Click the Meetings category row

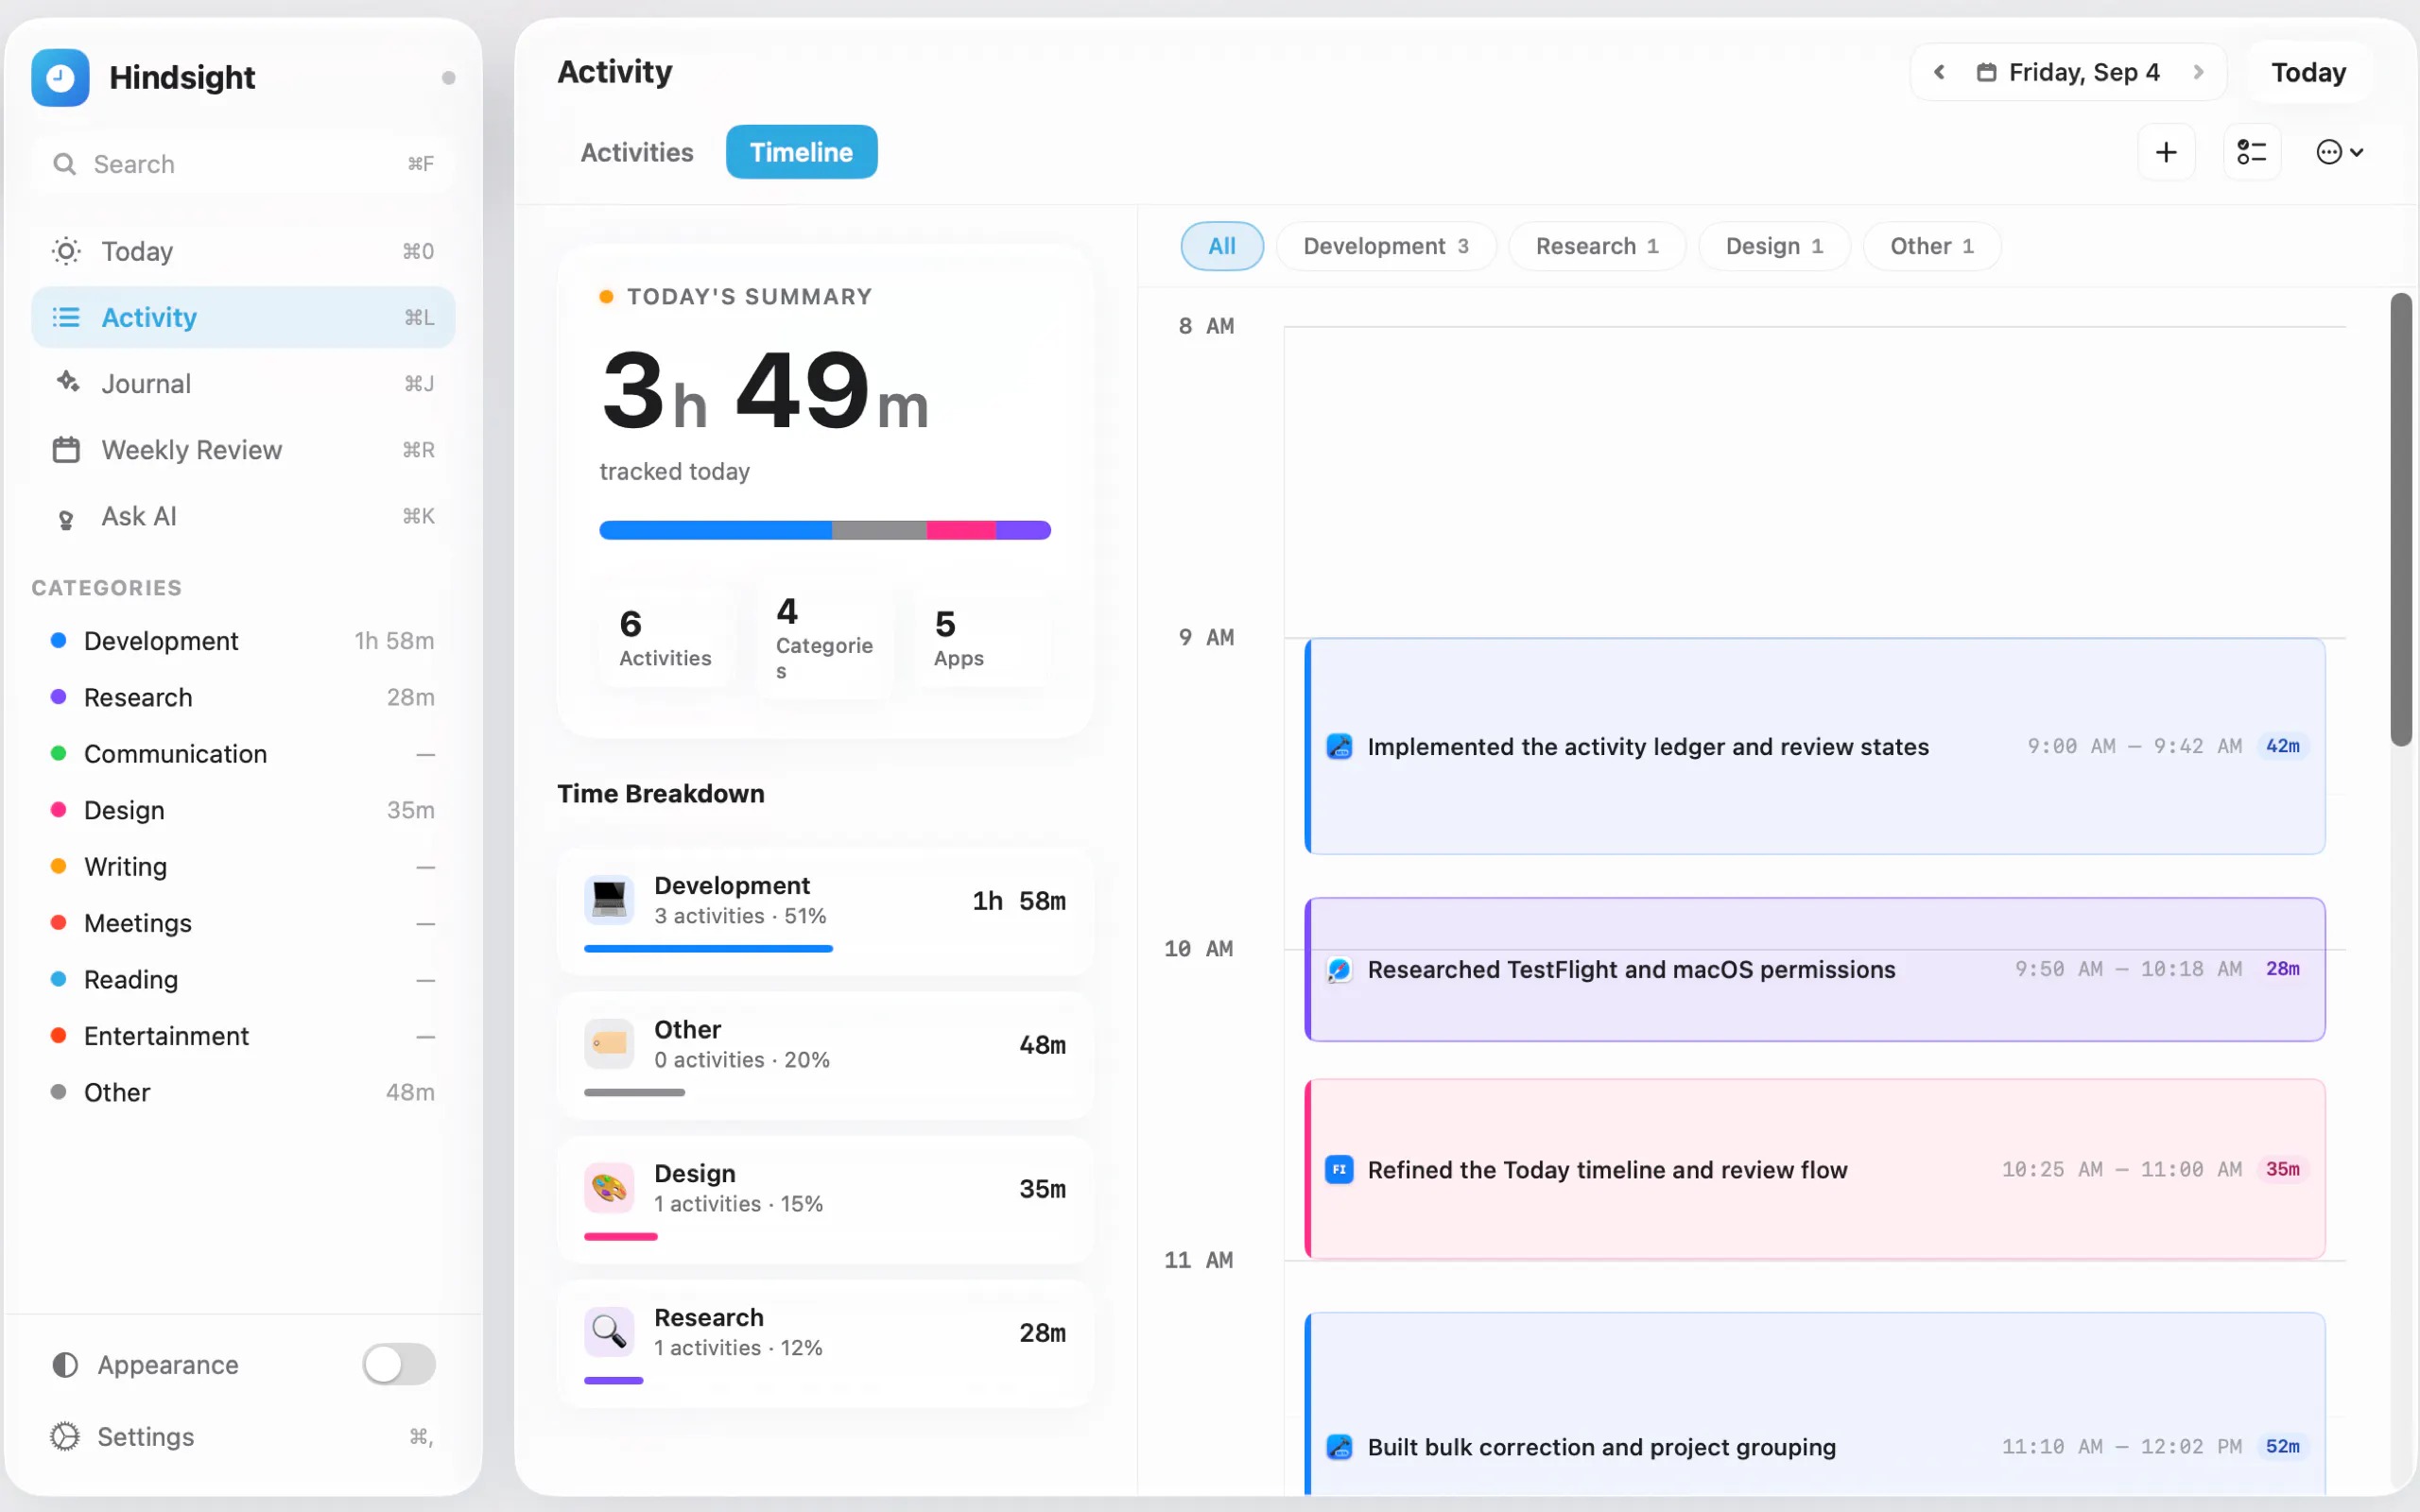[243, 922]
